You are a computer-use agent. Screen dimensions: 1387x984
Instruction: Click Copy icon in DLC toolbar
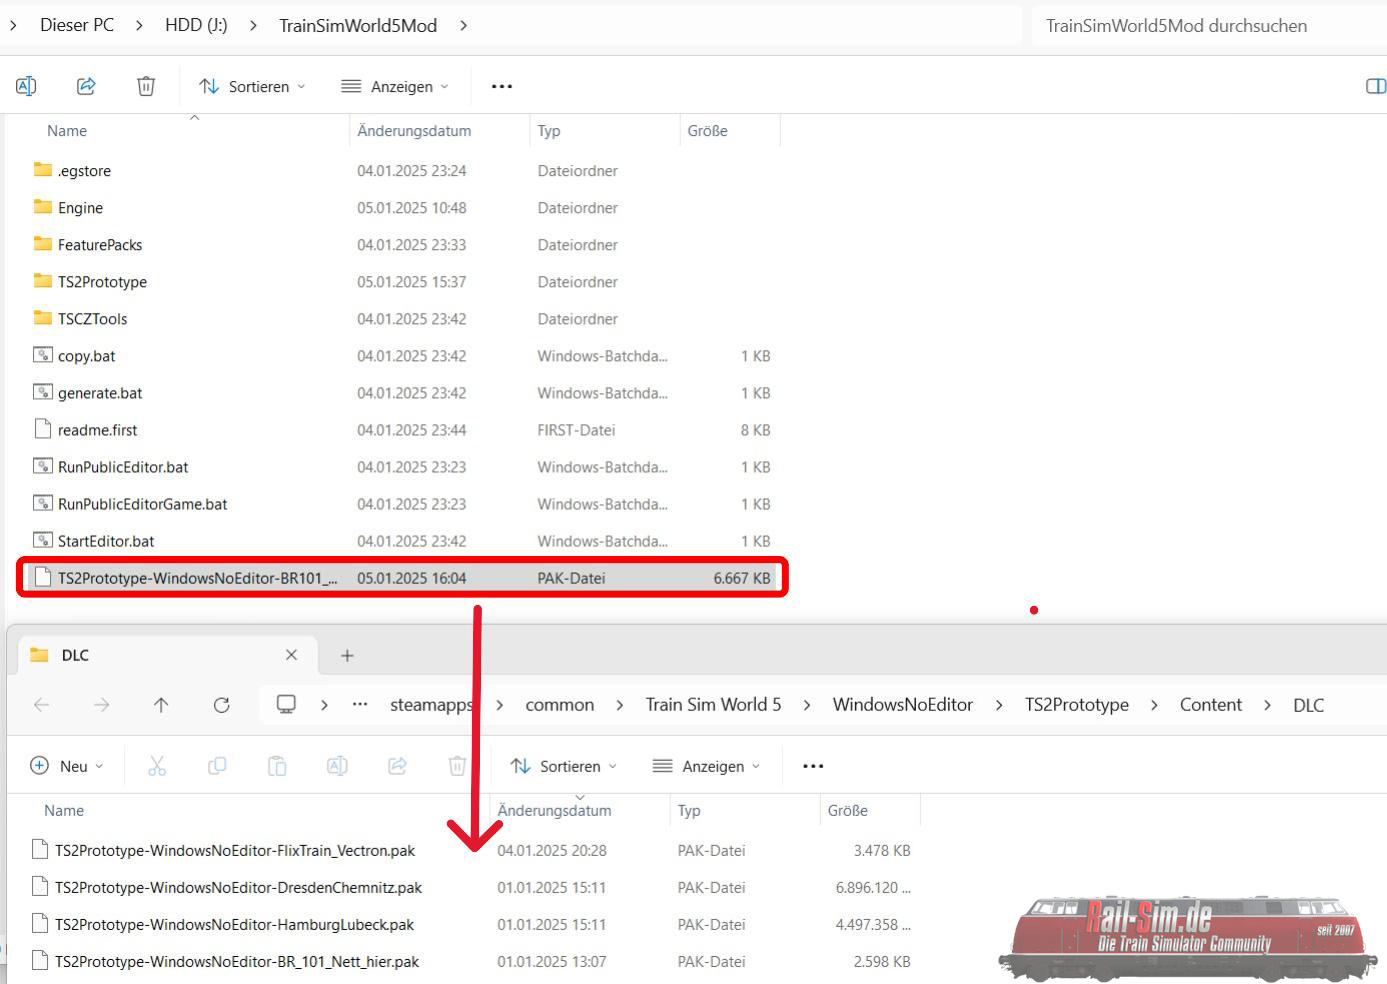pos(217,766)
